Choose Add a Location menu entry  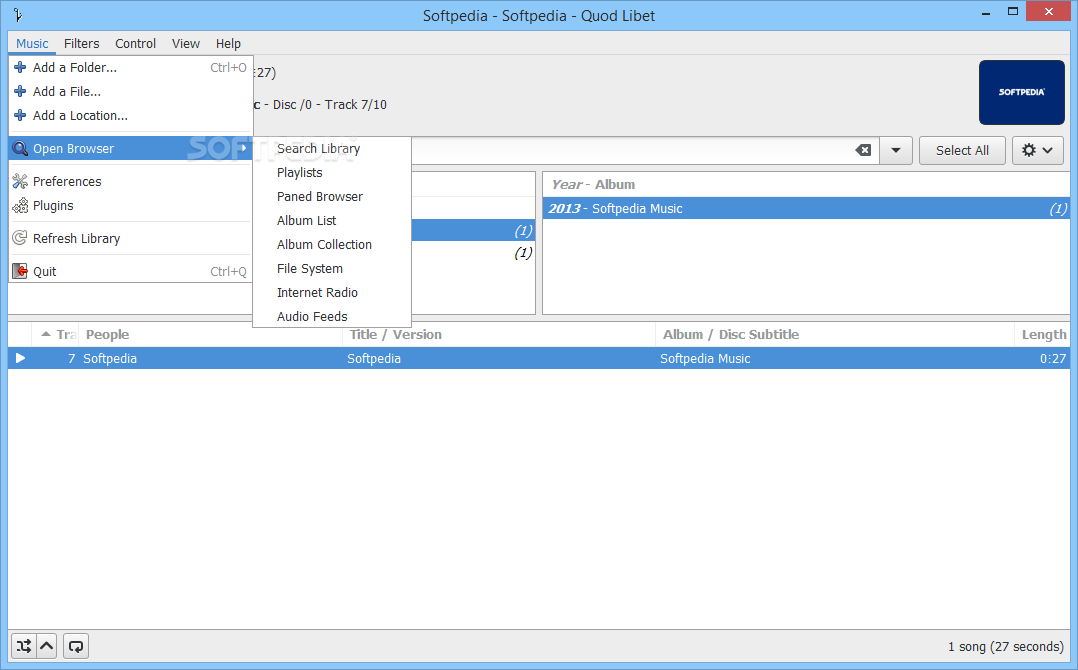[x=131, y=115]
